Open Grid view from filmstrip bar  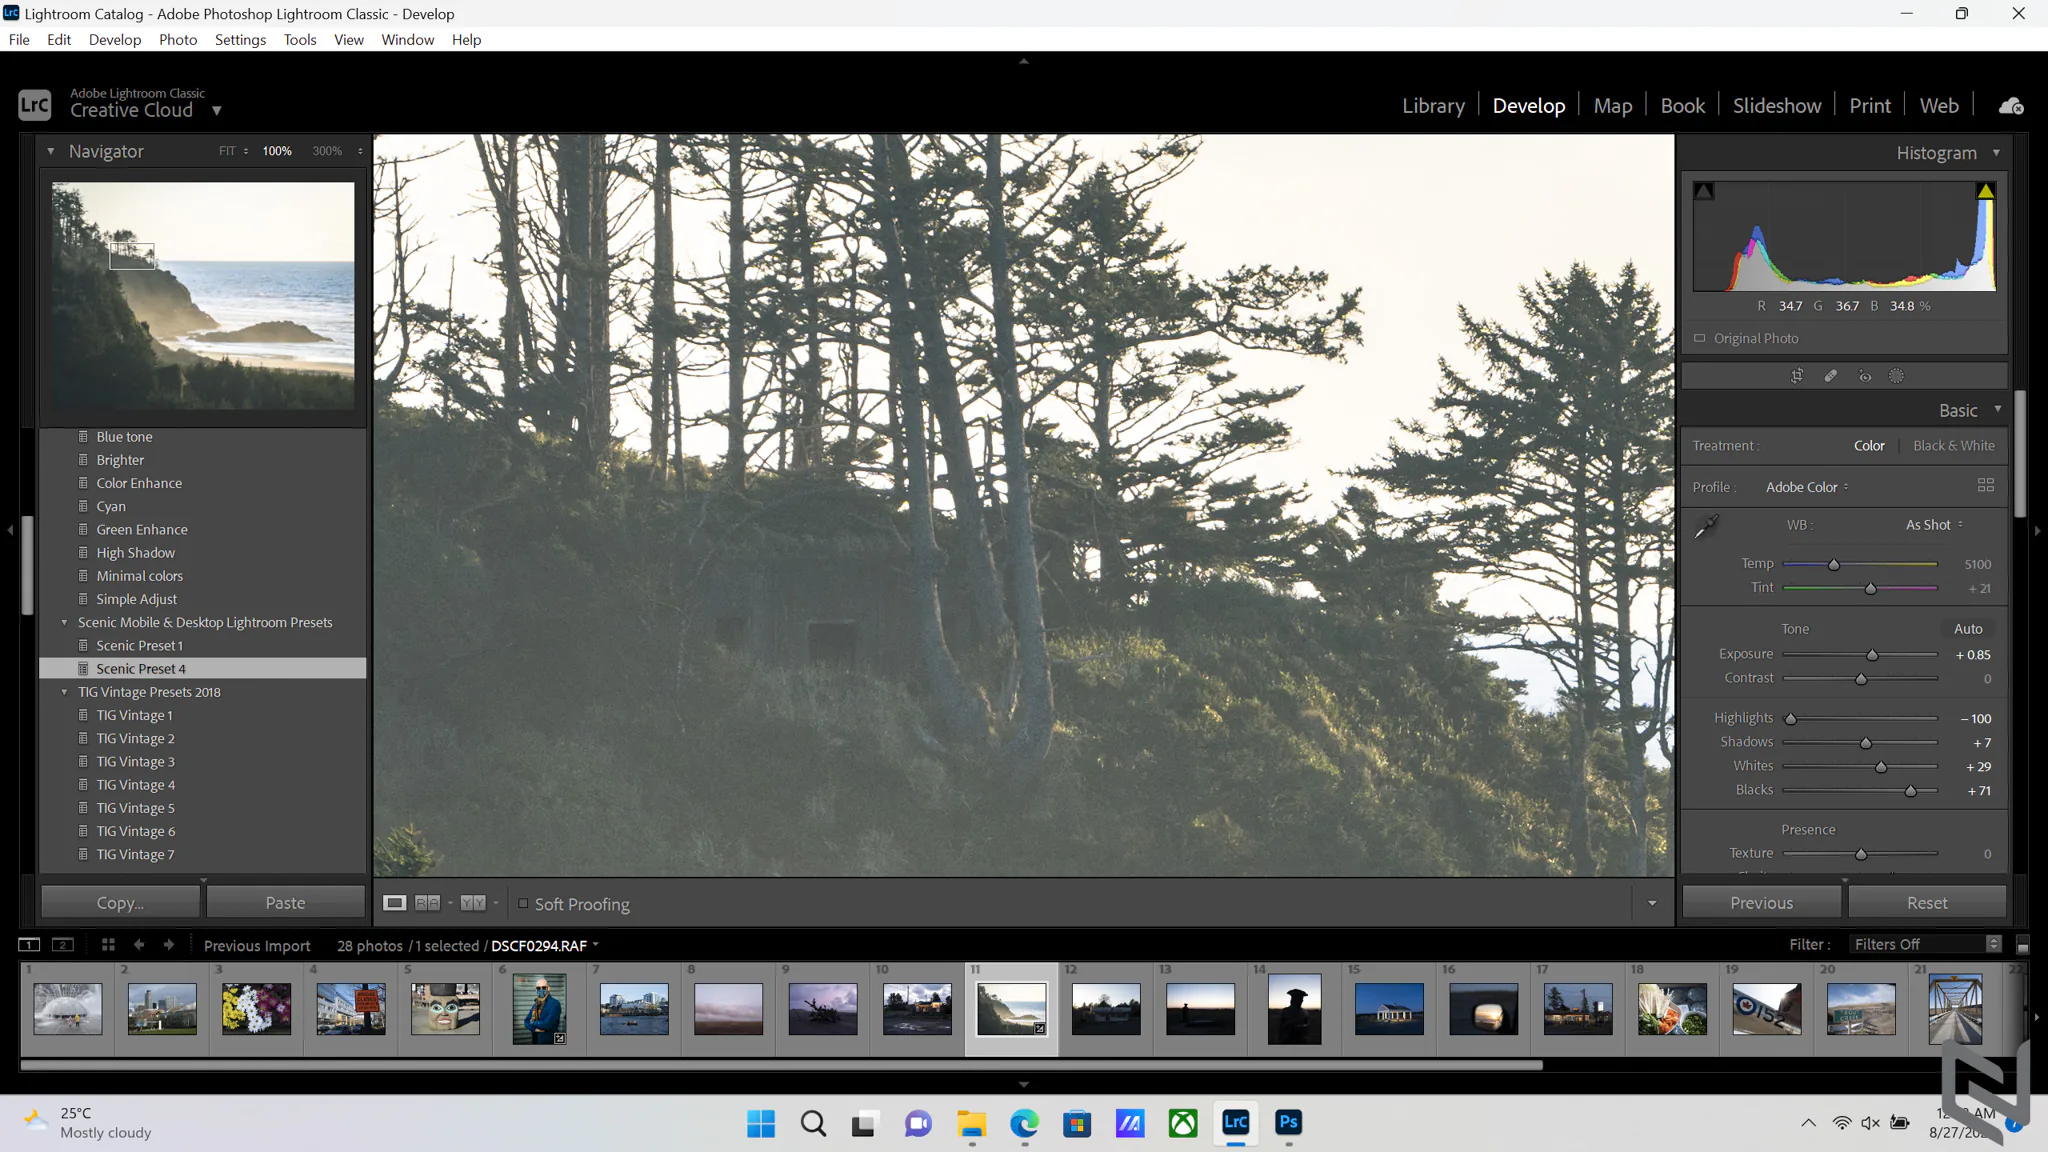tap(108, 945)
